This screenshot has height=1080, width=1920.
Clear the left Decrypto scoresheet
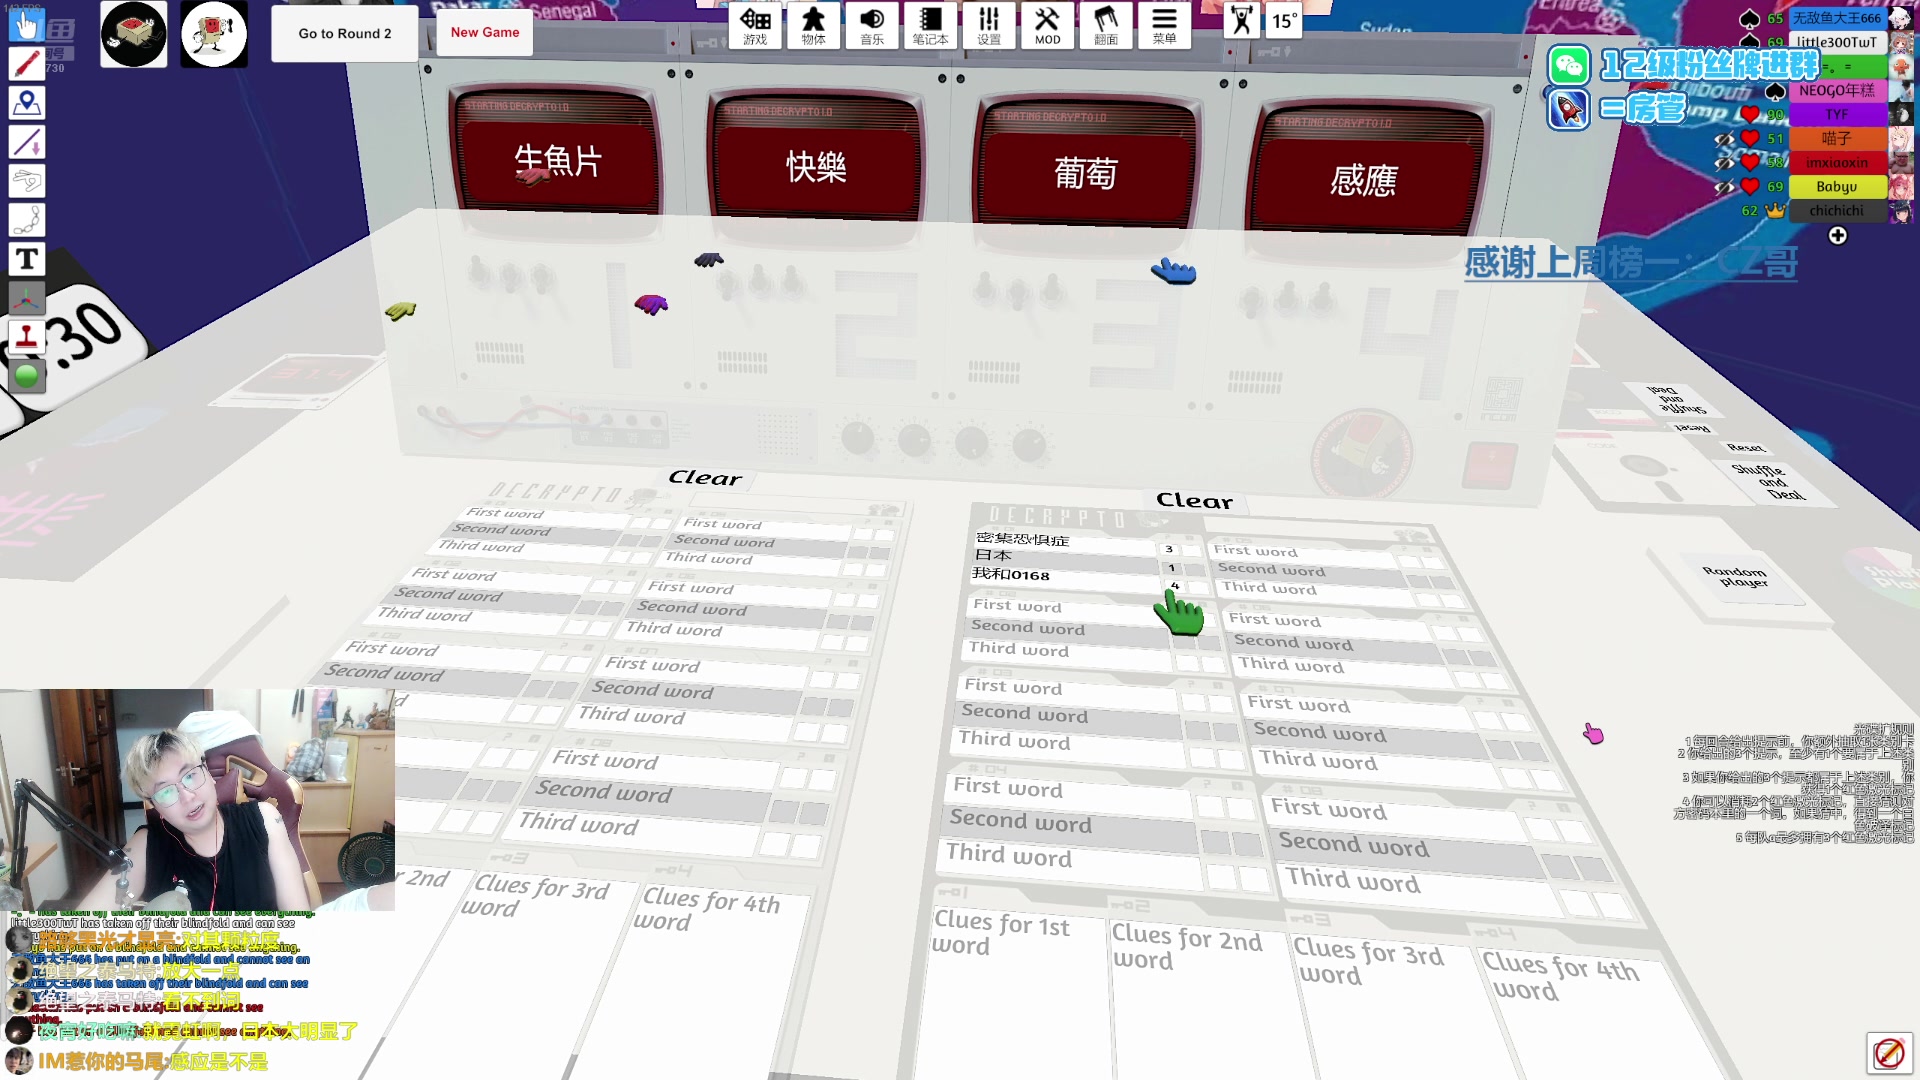point(704,476)
